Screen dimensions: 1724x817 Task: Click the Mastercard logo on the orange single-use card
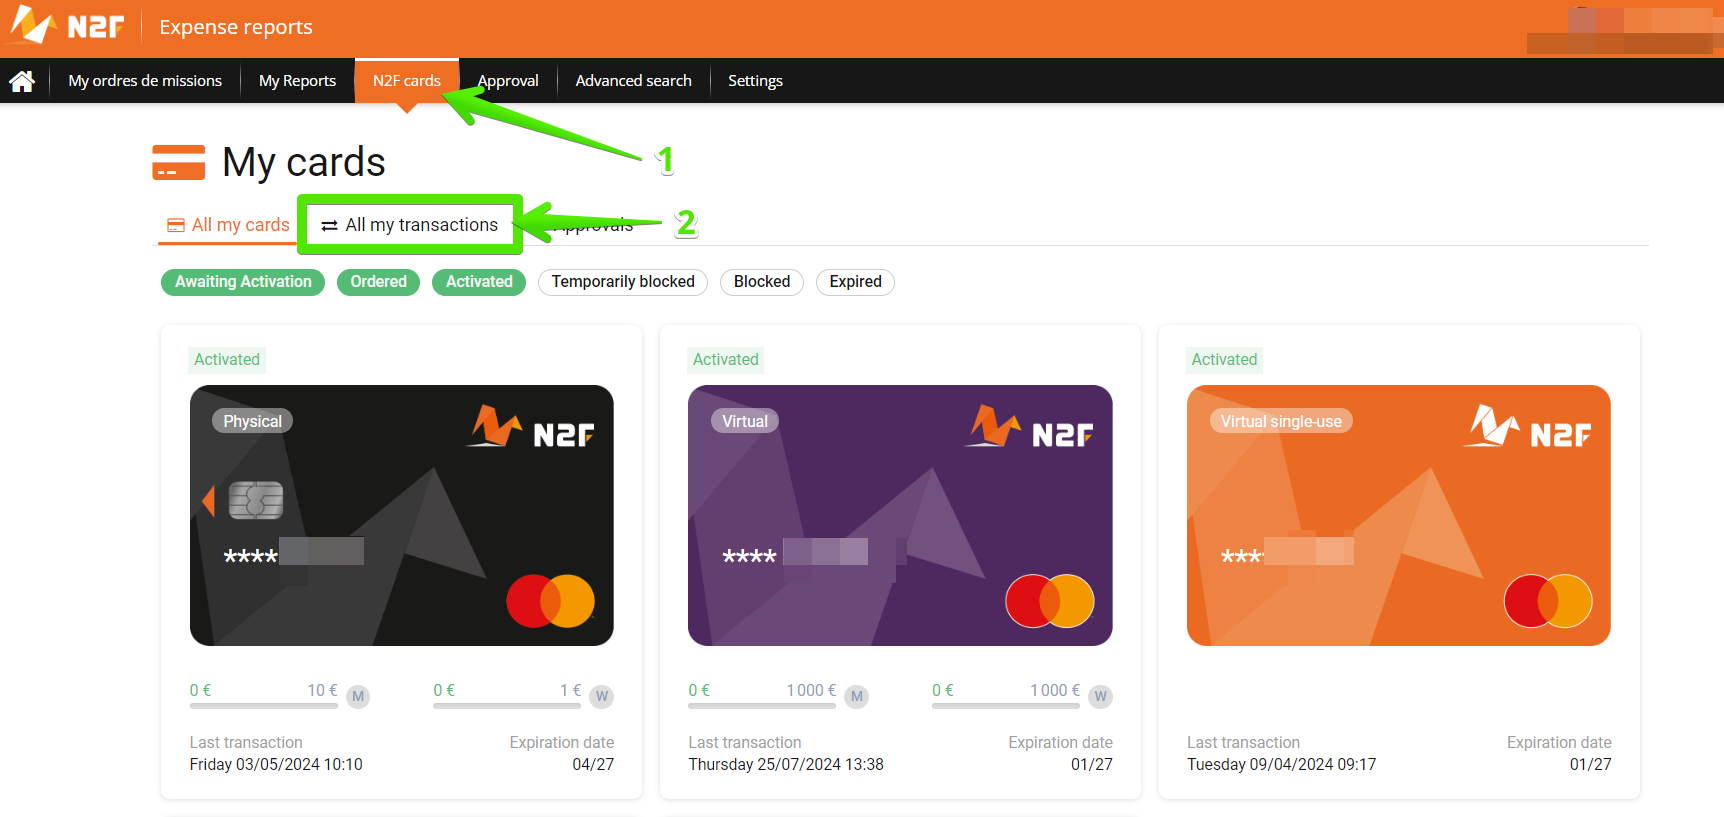(x=1548, y=601)
